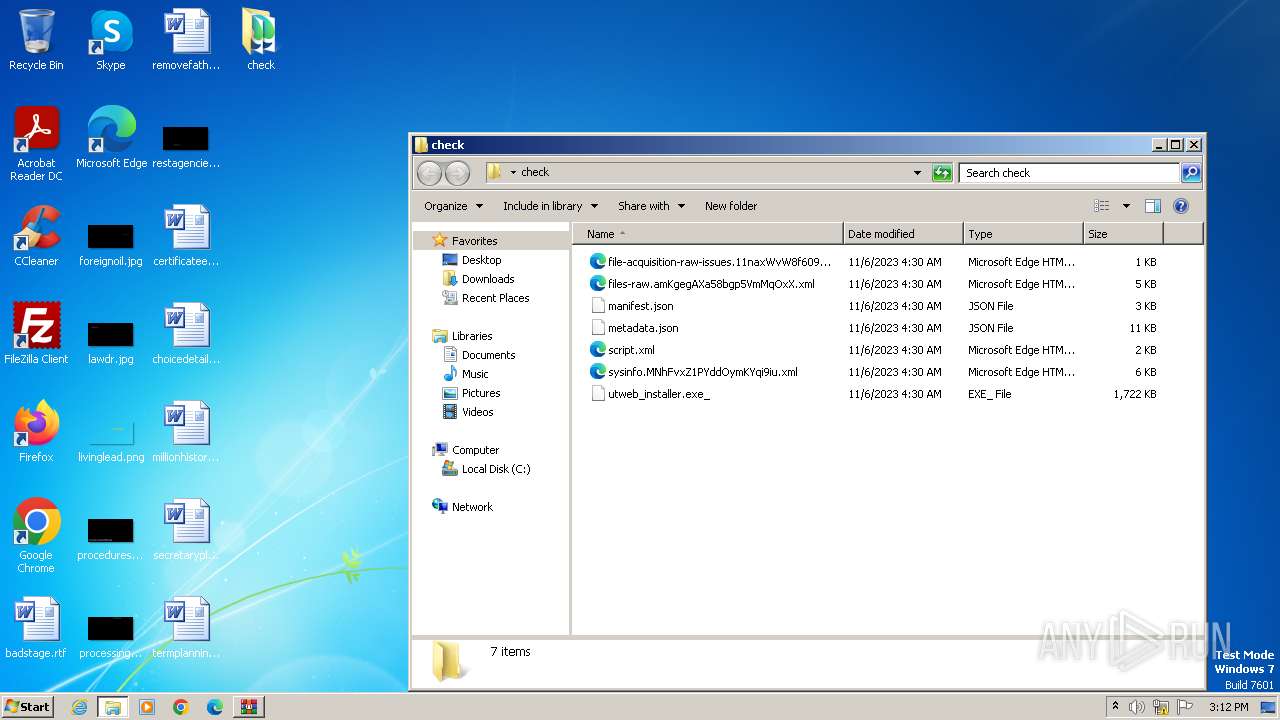Screen dimensions: 1280x720
Task: Sort files by Size column
Action: click(1123, 234)
